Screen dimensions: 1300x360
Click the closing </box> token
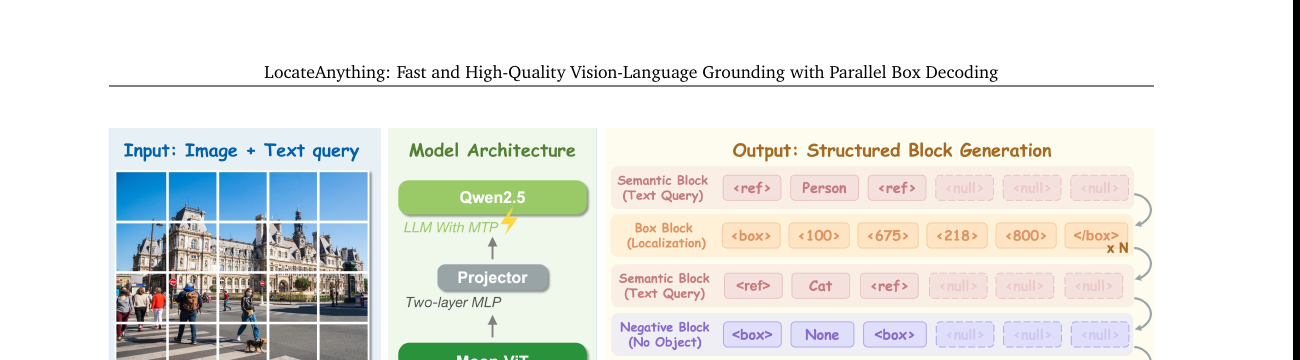(x=1096, y=237)
